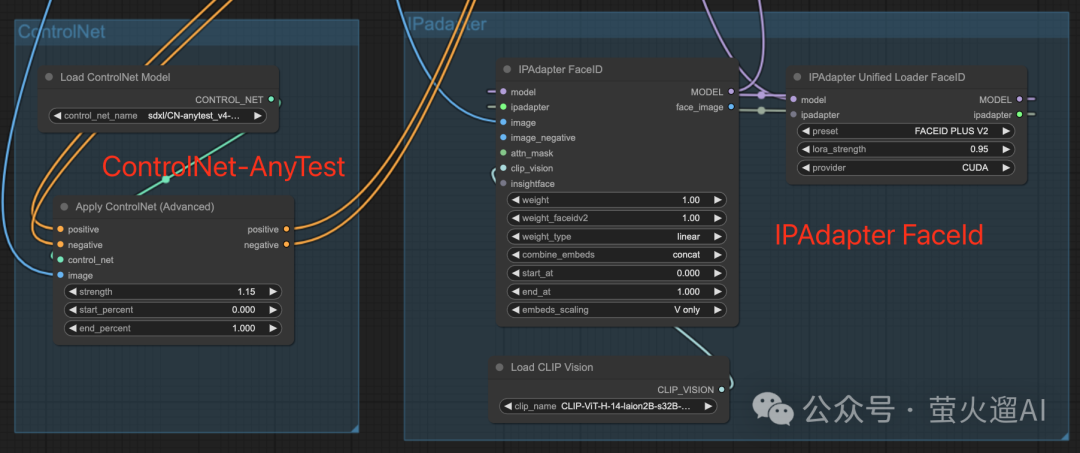Screen dimensions: 1080x453
Task: Click the CONTROL_NET output socket
Action: tap(271, 99)
